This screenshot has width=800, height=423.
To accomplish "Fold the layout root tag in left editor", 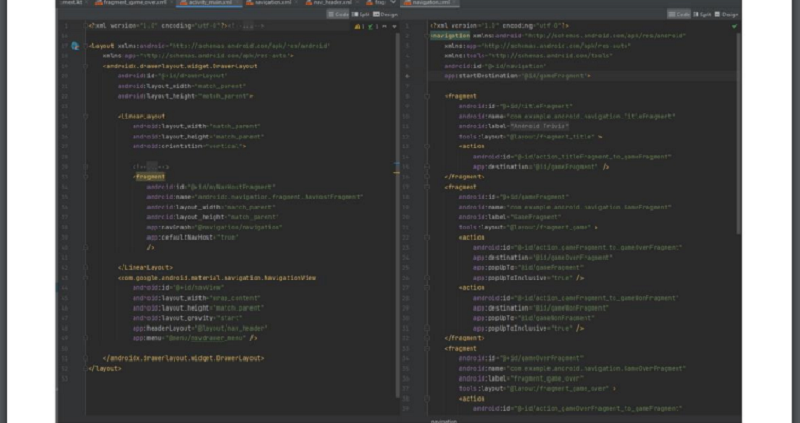I will (86, 46).
